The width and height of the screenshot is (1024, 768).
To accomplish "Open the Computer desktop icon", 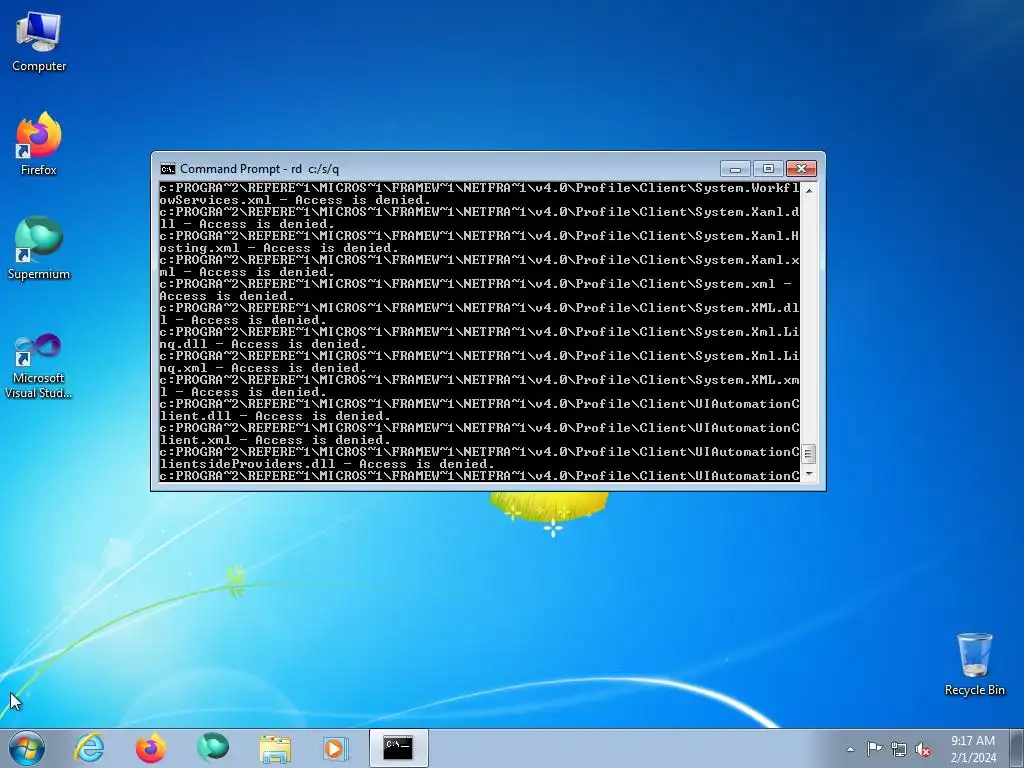I will coord(39,42).
